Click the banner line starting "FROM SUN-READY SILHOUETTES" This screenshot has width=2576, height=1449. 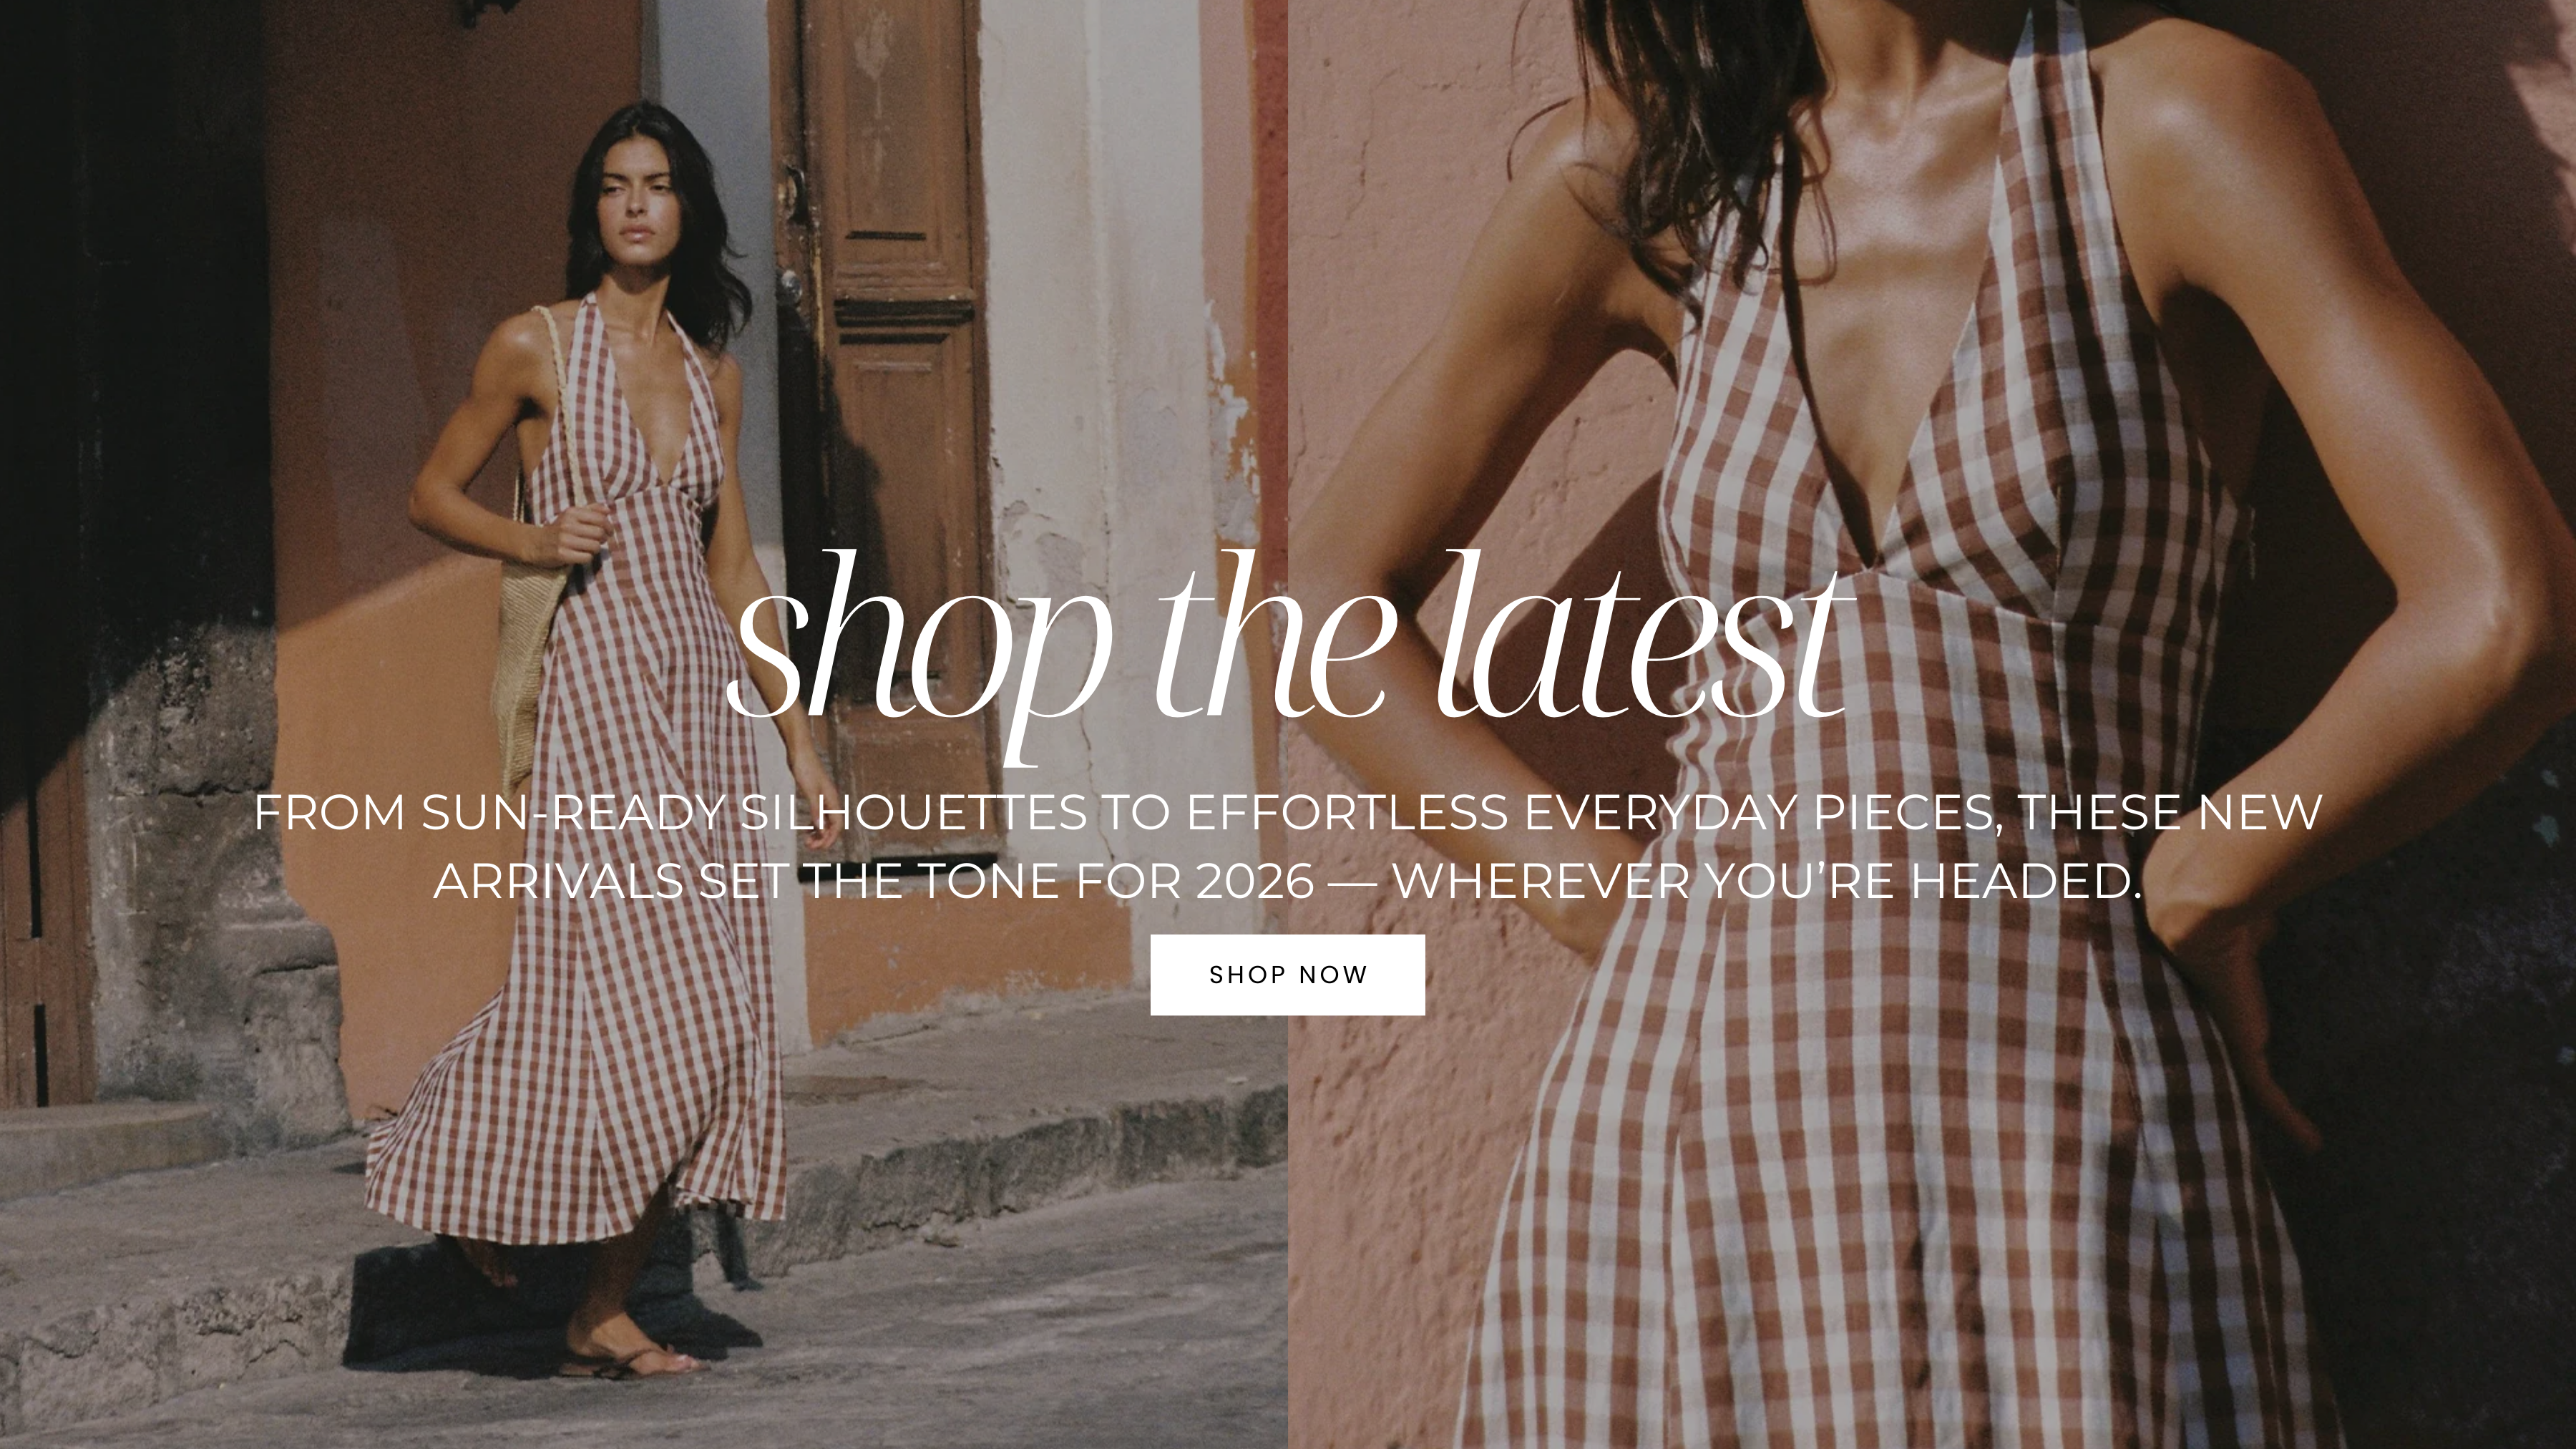[1288, 813]
